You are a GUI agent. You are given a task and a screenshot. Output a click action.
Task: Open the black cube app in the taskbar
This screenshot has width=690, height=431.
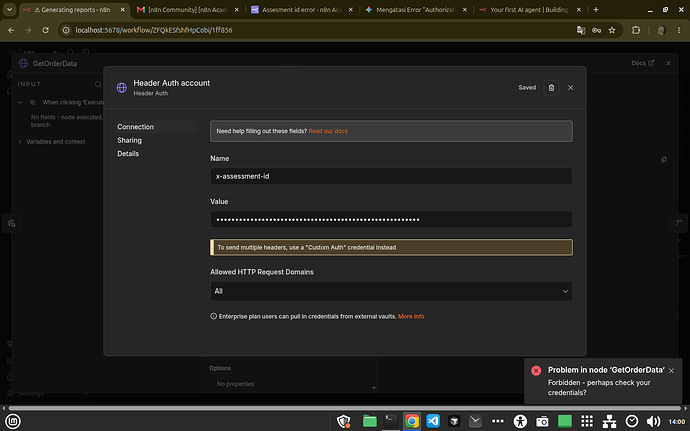pos(454,421)
